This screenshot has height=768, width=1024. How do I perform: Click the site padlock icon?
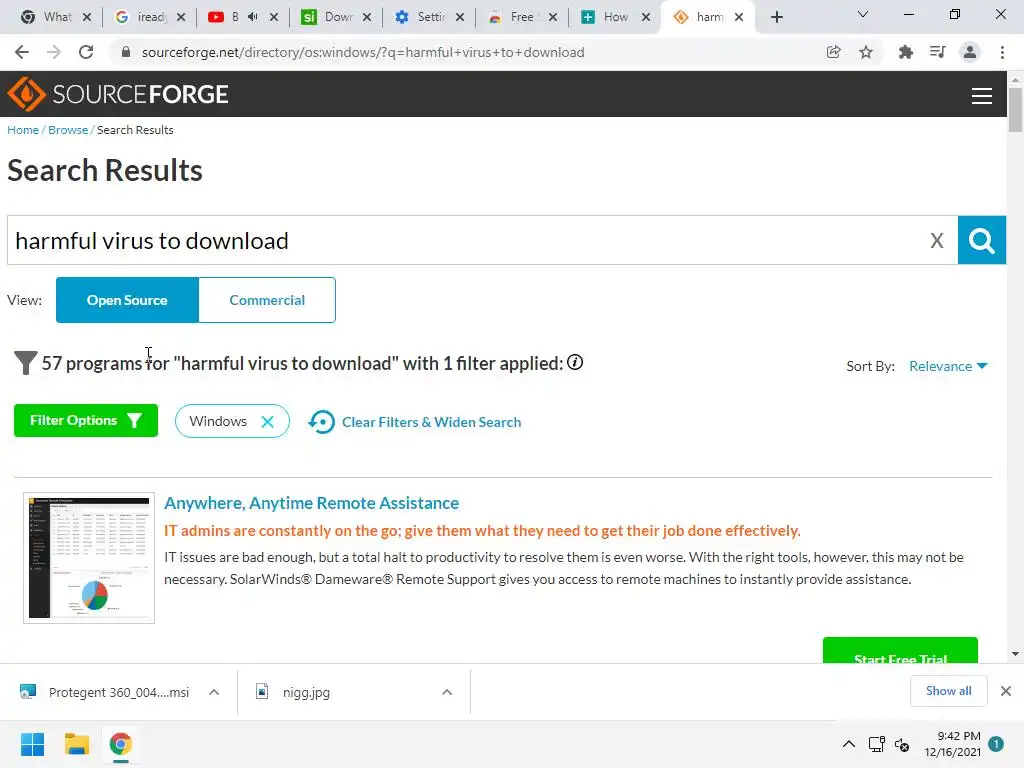click(126, 52)
